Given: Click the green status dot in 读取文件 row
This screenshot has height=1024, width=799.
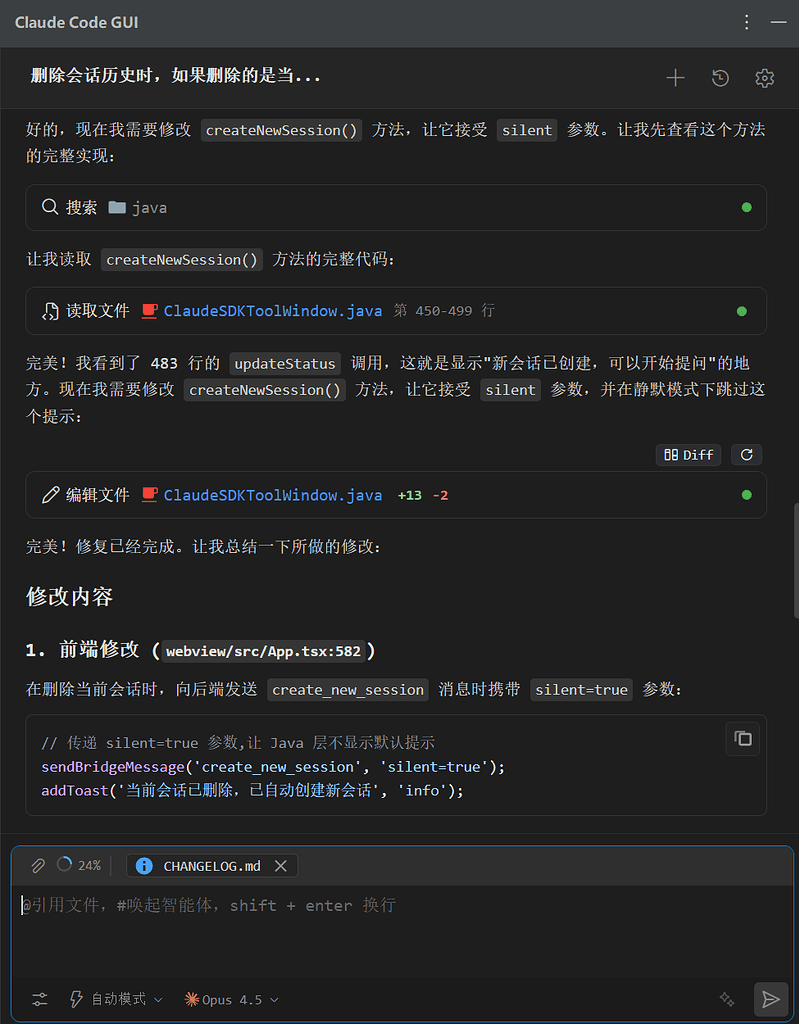Looking at the screenshot, I should 742,311.
